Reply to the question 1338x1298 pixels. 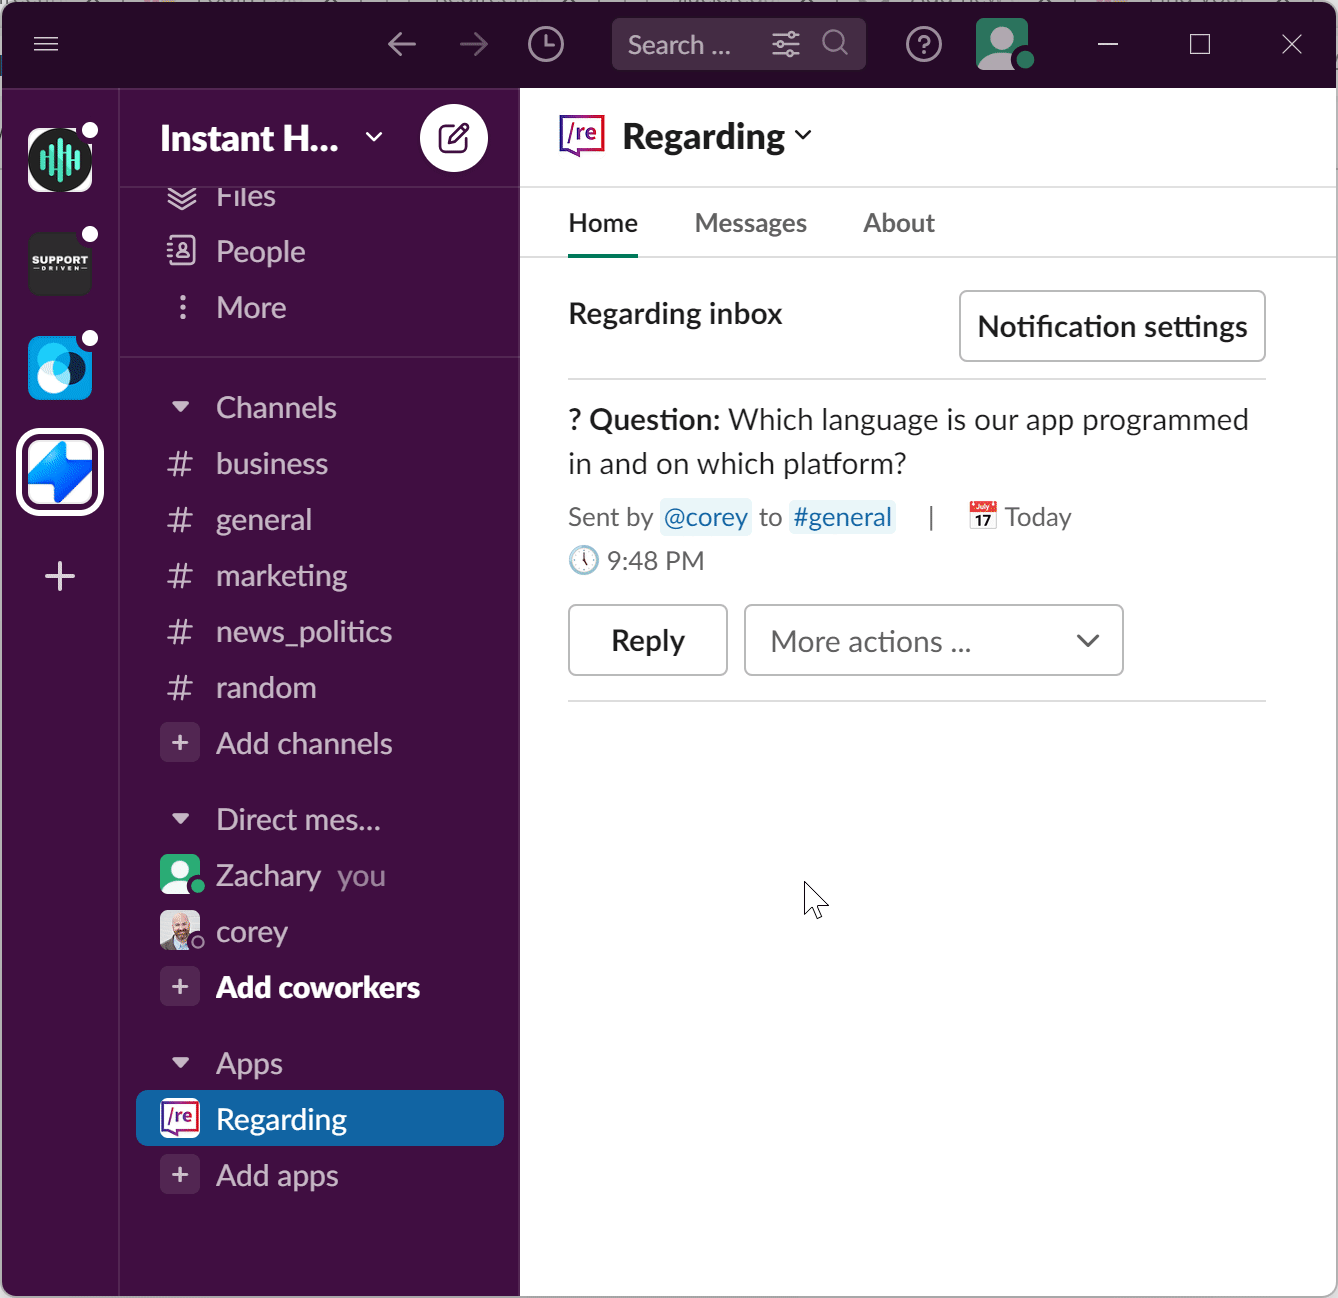[x=648, y=640]
